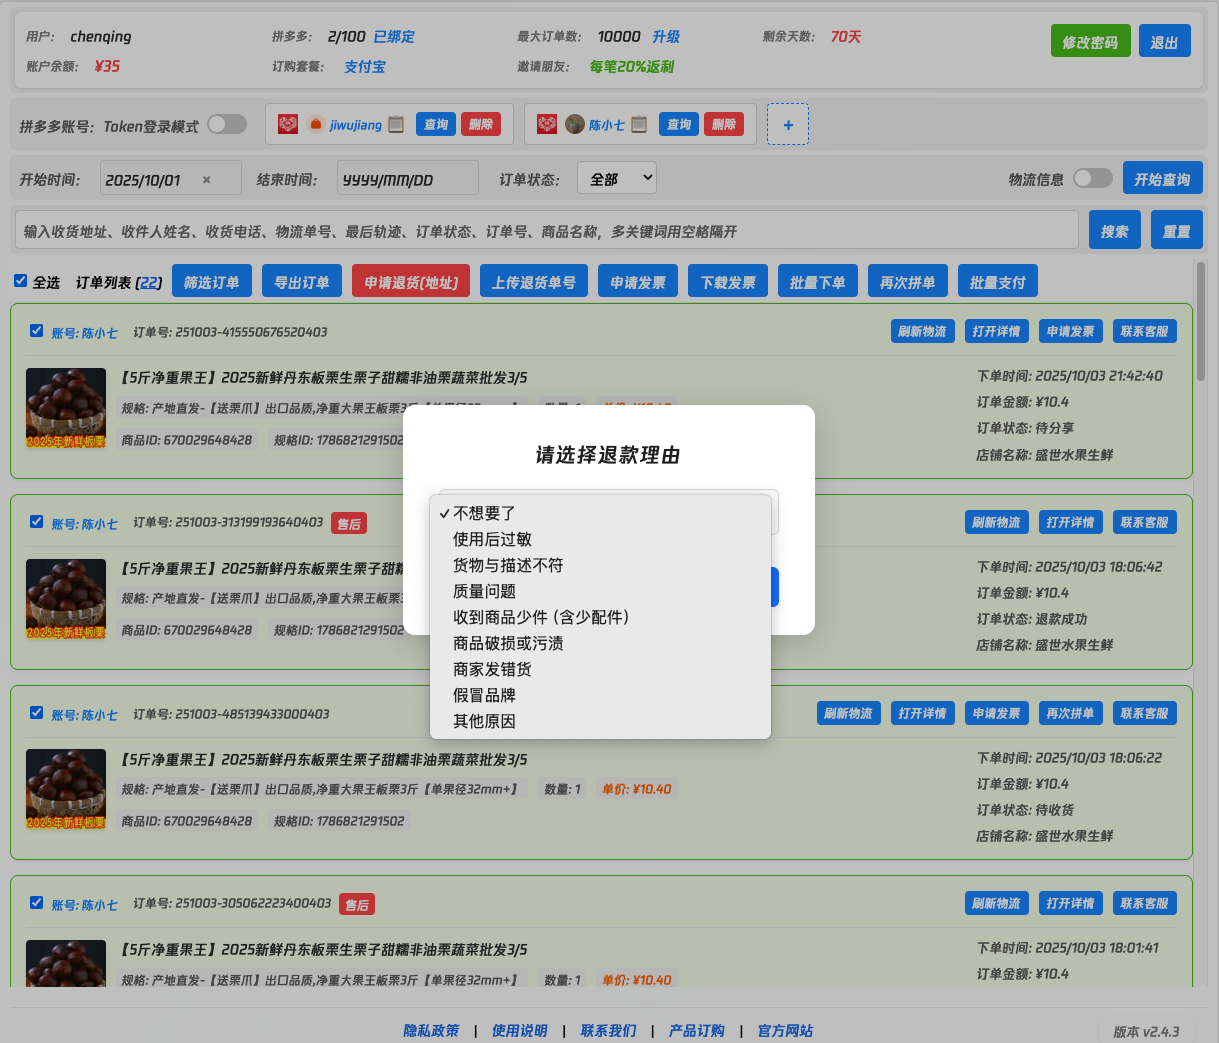Clear the start date with the × icon

207,180
